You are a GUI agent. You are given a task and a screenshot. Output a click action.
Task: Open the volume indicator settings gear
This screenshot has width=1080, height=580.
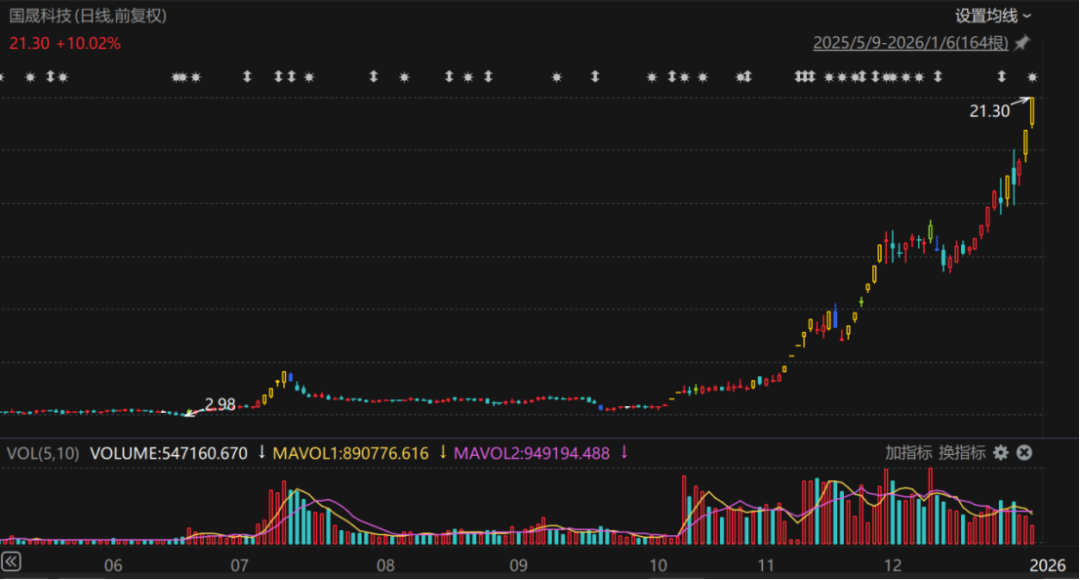(x=1000, y=453)
